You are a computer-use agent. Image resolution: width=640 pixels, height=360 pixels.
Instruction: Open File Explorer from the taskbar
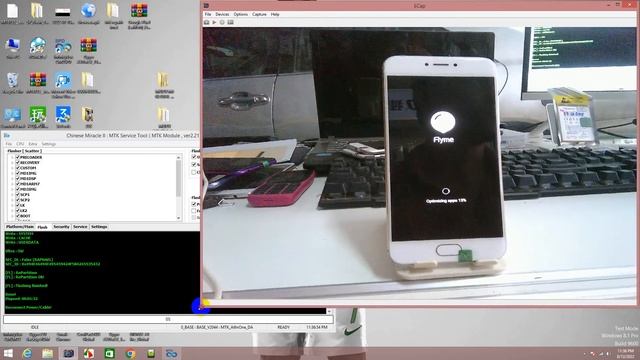click(x=47, y=353)
